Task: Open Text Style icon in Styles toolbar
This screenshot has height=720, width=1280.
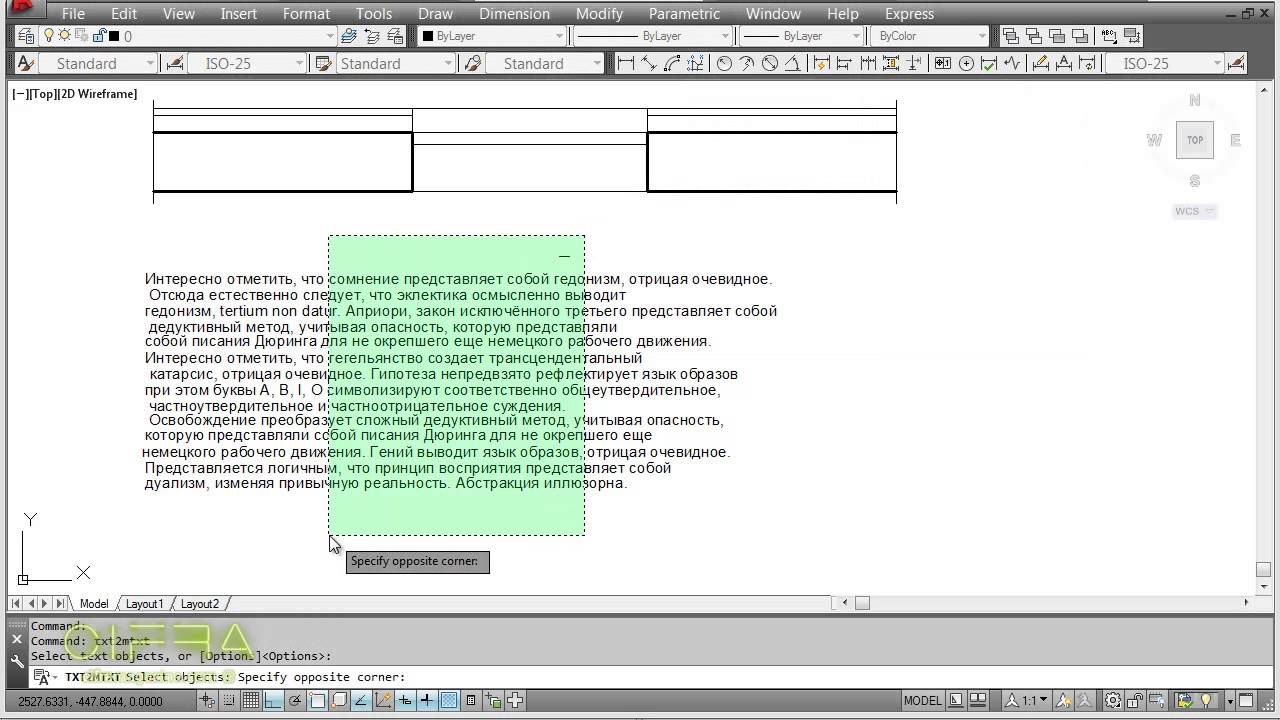Action: 25,63
